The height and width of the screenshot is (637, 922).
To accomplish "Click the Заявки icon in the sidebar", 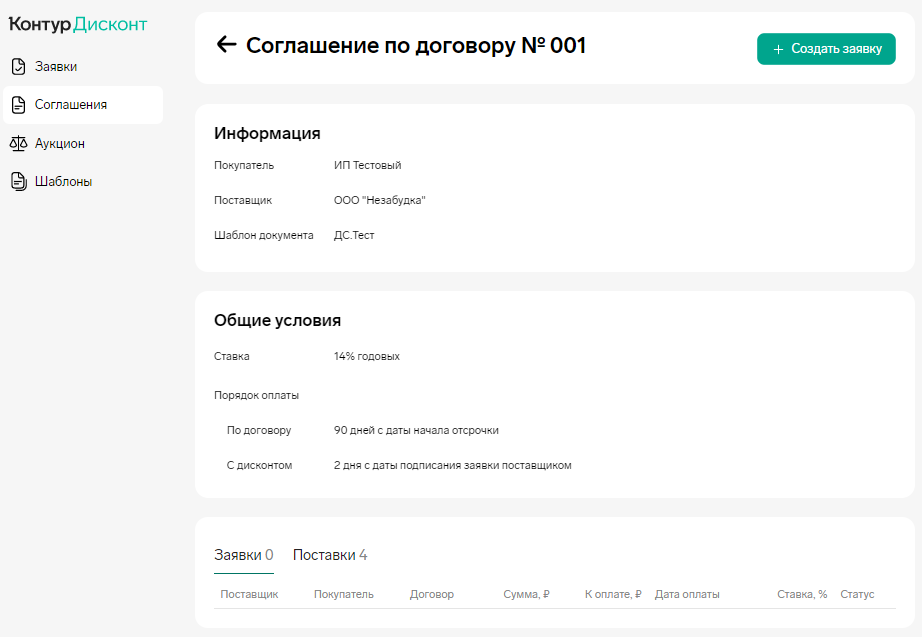I will coord(18,67).
